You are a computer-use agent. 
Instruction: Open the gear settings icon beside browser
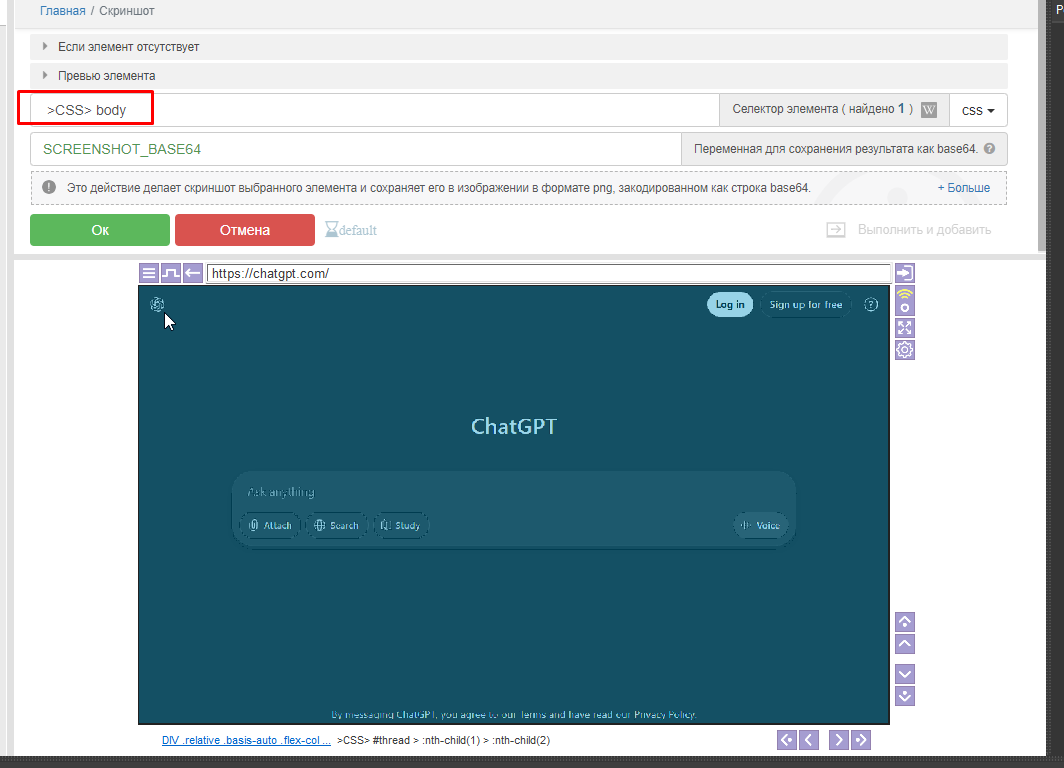coord(904,349)
